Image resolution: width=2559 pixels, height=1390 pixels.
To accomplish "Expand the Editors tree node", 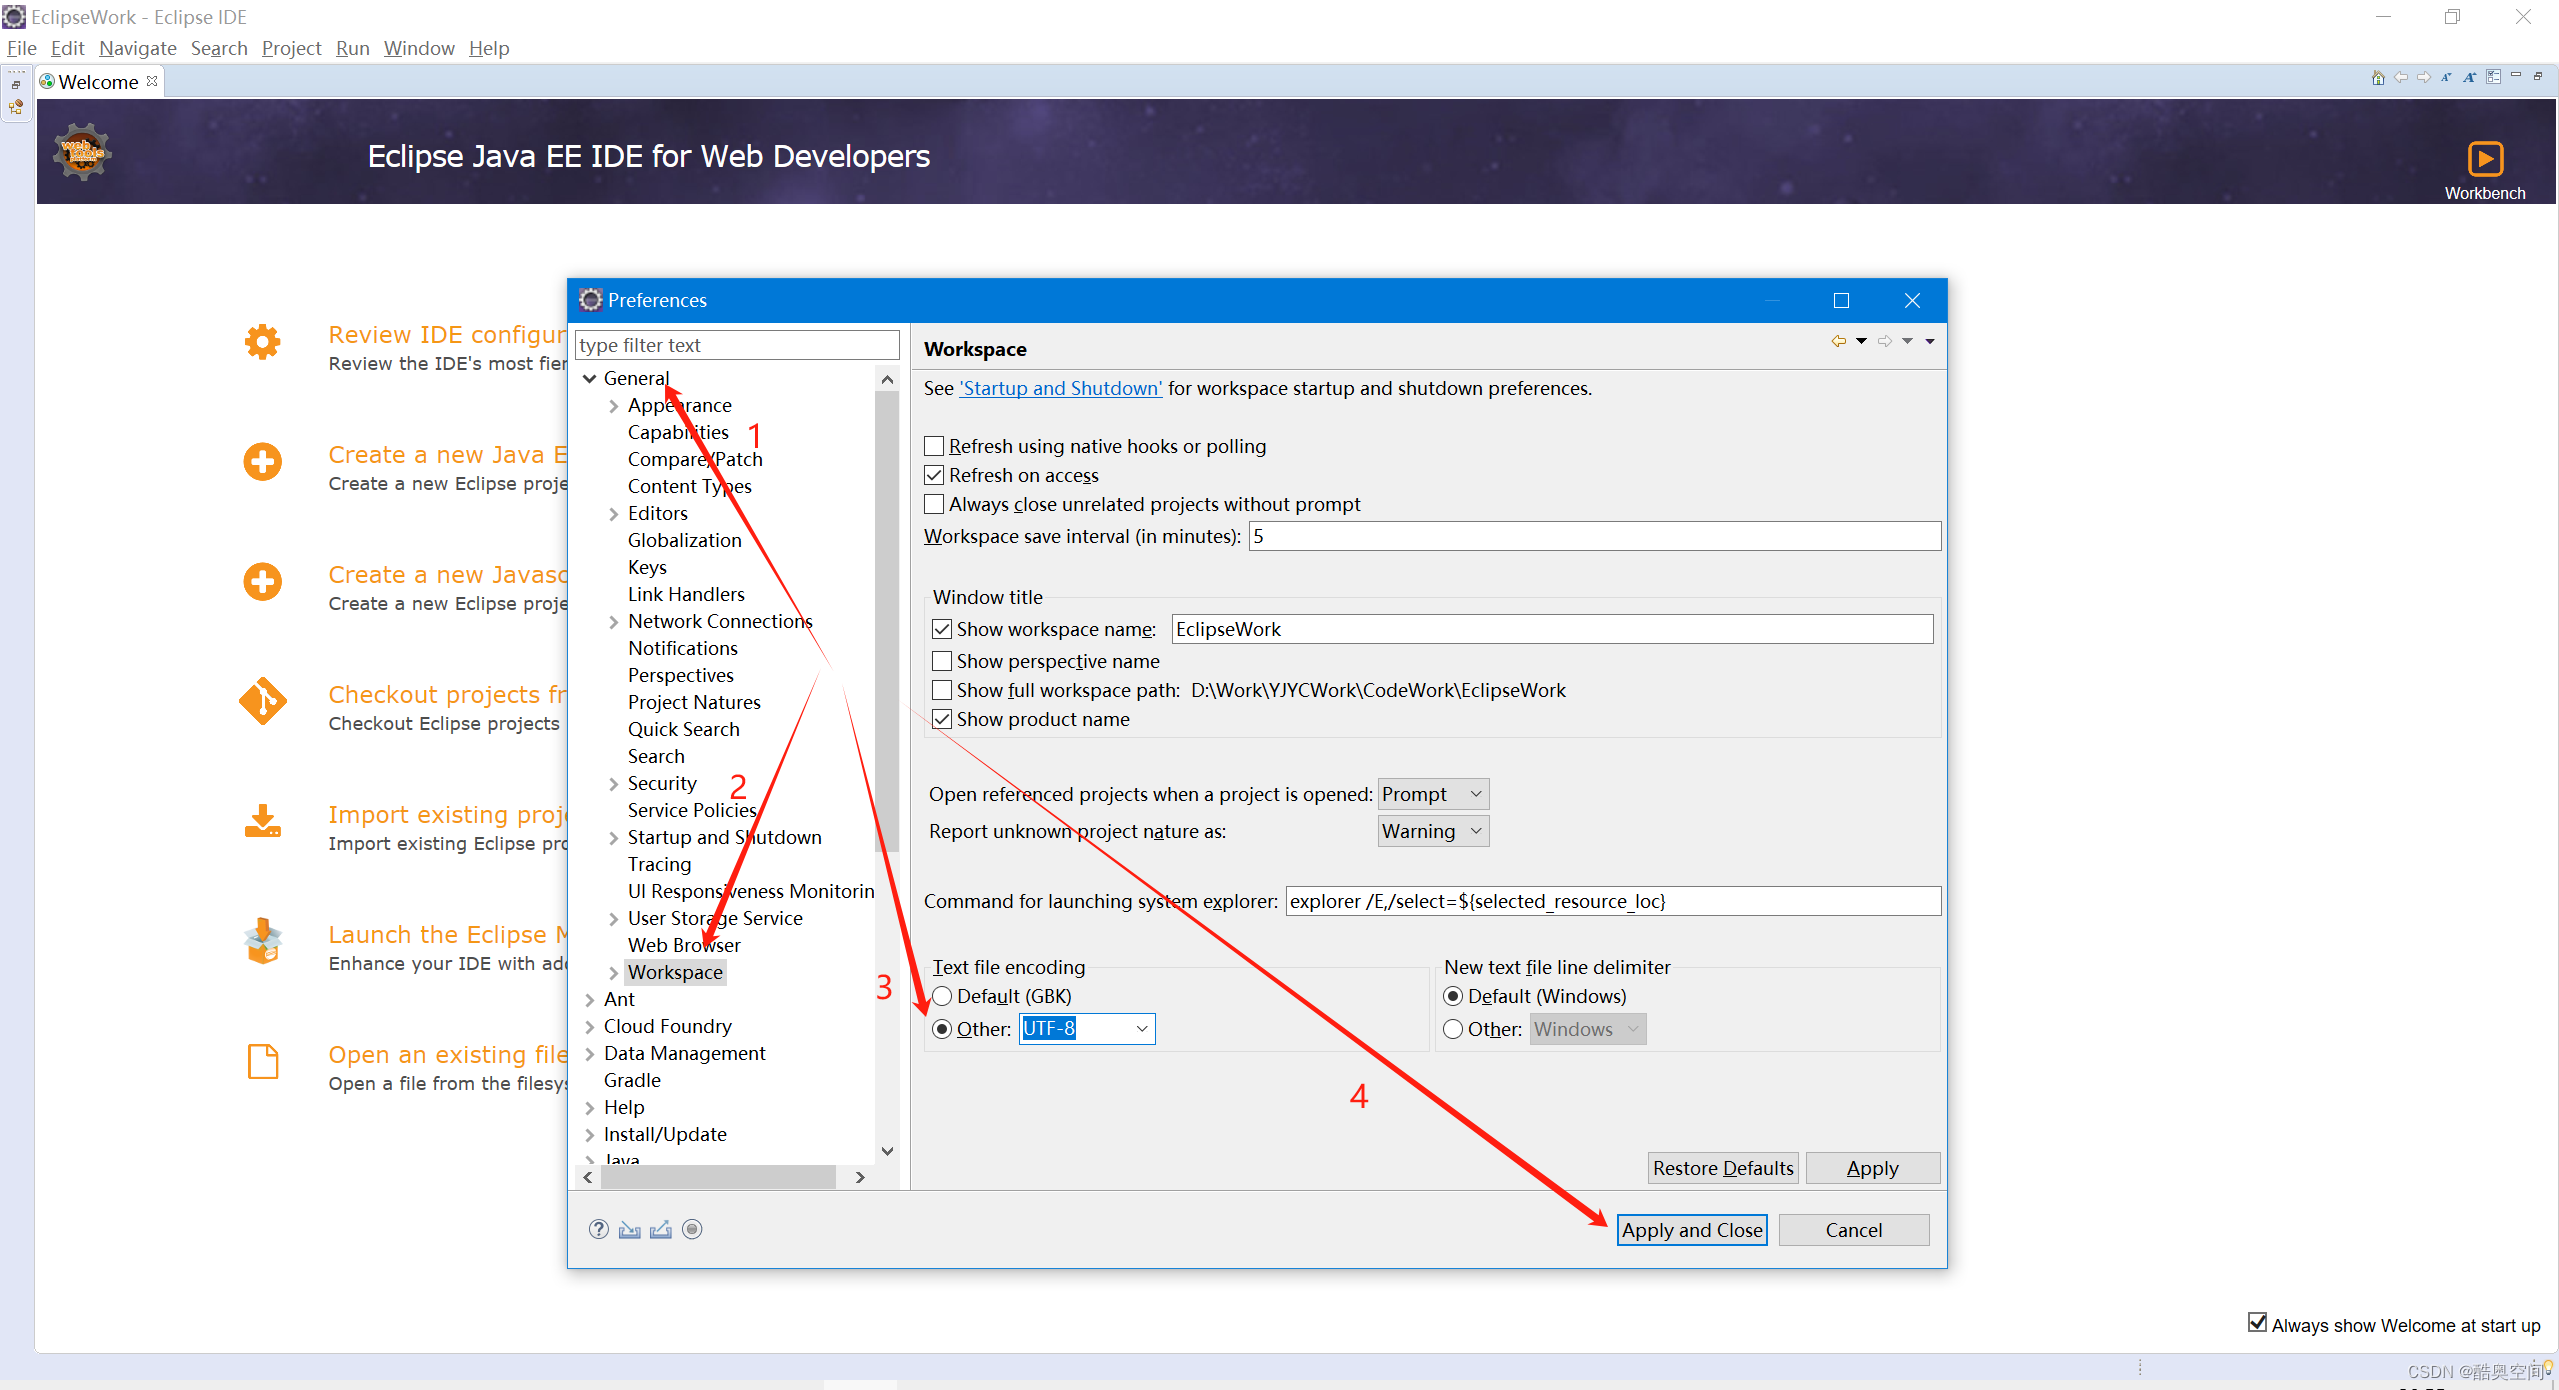I will pyautogui.click(x=614, y=514).
